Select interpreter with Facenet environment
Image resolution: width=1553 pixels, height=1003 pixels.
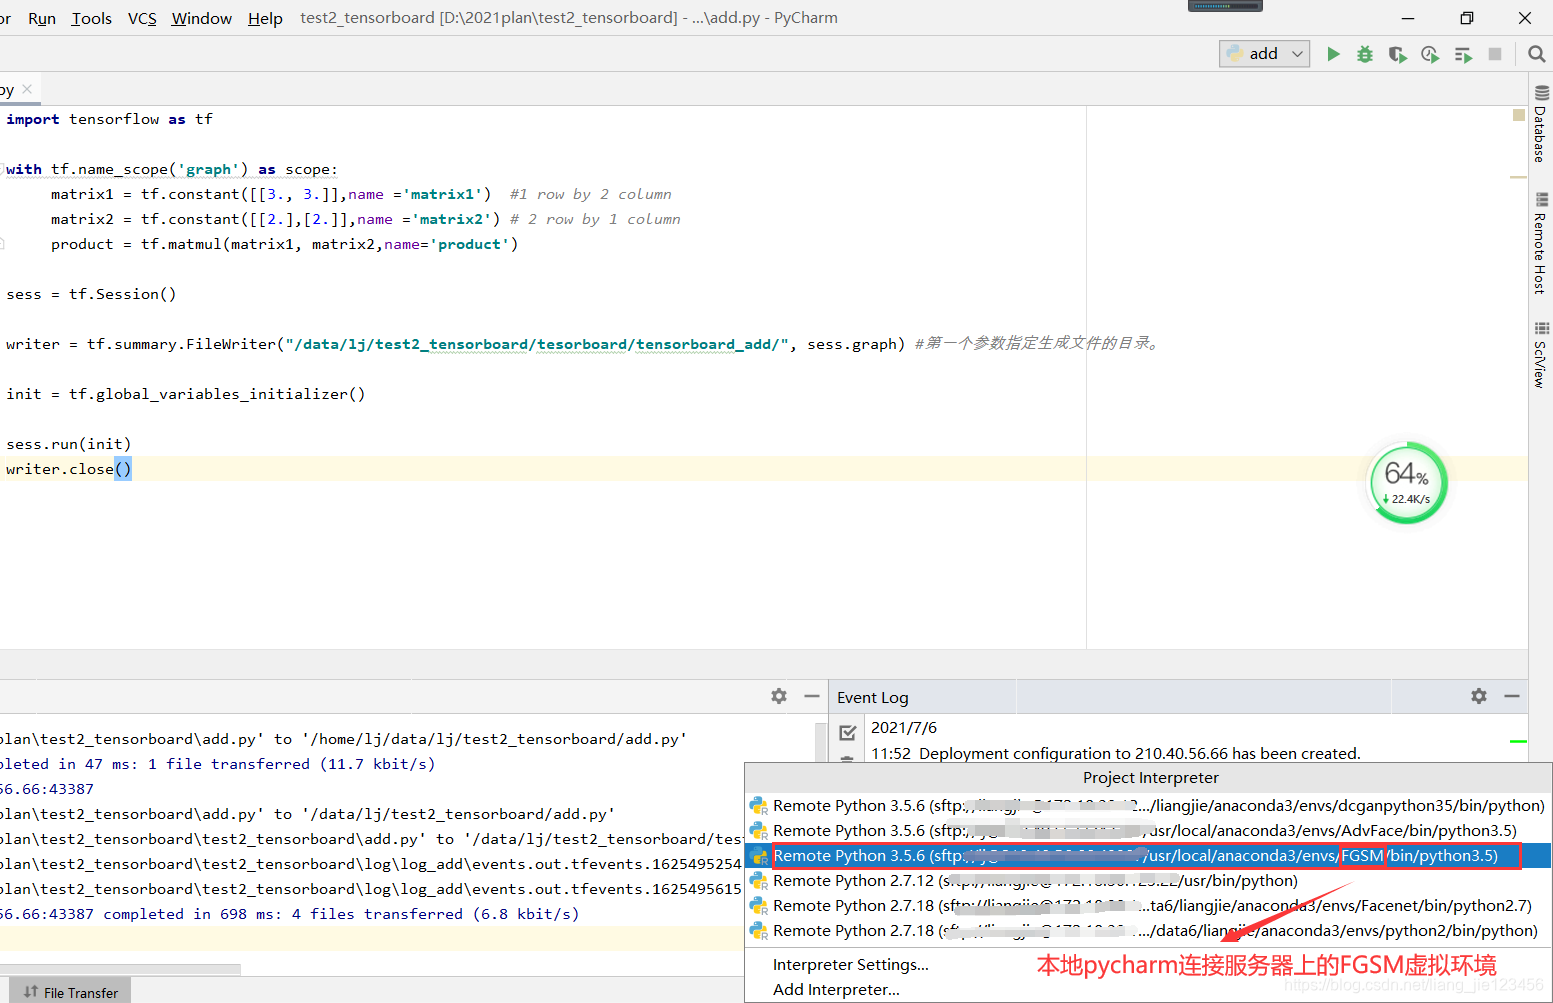(1148, 906)
